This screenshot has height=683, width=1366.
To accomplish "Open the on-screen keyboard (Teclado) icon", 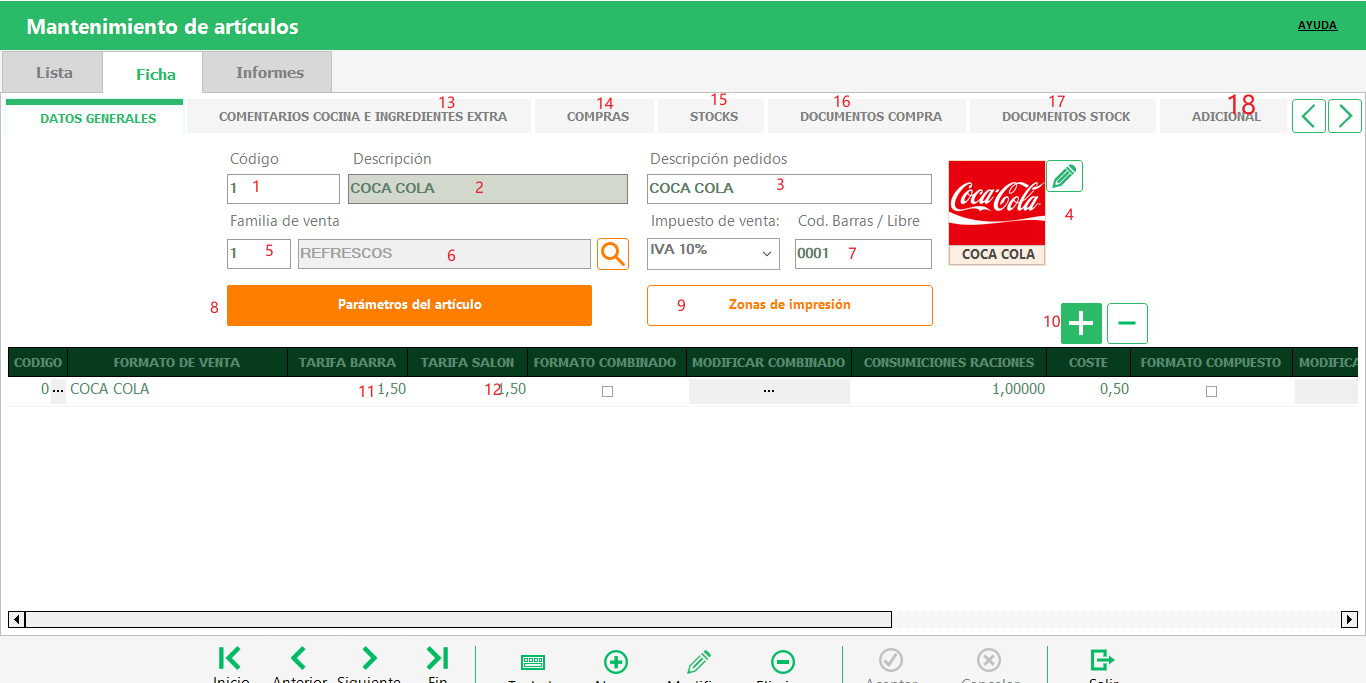I will (533, 662).
